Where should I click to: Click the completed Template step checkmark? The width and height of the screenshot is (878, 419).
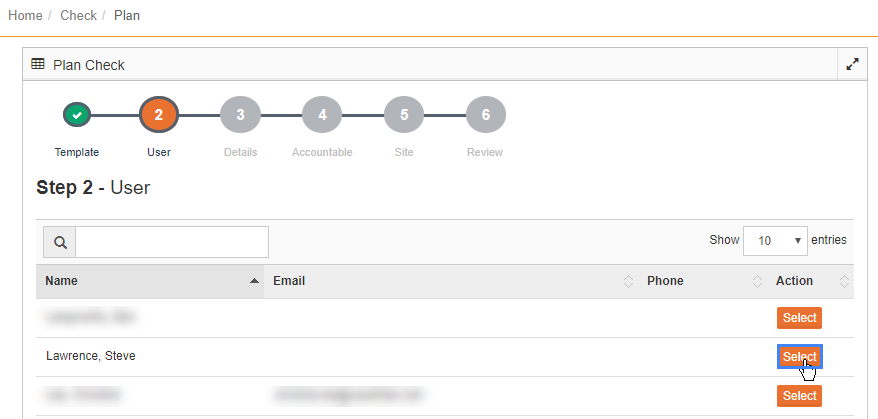coord(77,115)
